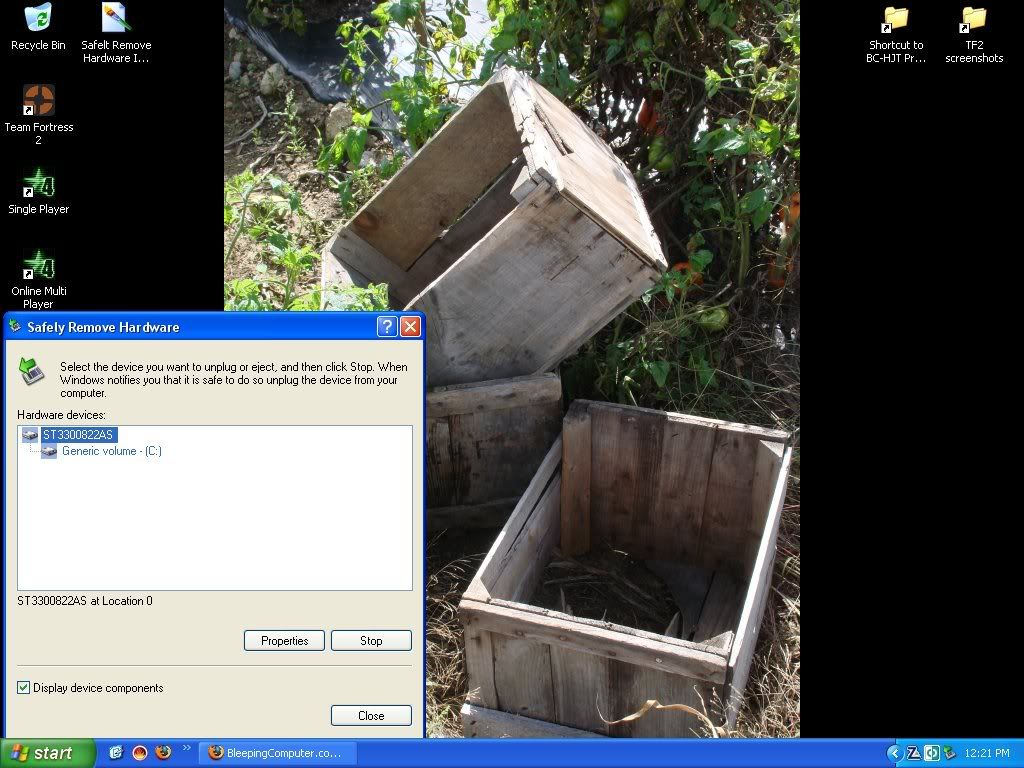Select the Team Fortress 2 desktop shortcut

[x=39, y=114]
